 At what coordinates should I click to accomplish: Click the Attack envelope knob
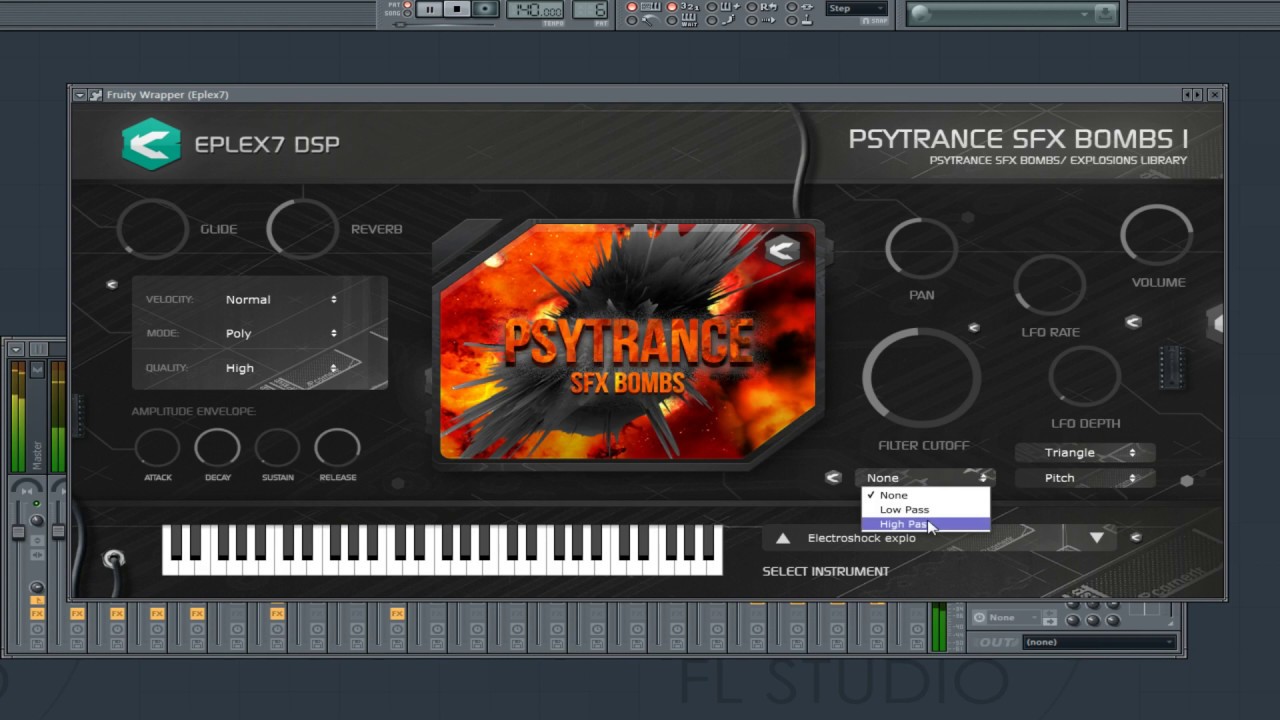coord(157,448)
